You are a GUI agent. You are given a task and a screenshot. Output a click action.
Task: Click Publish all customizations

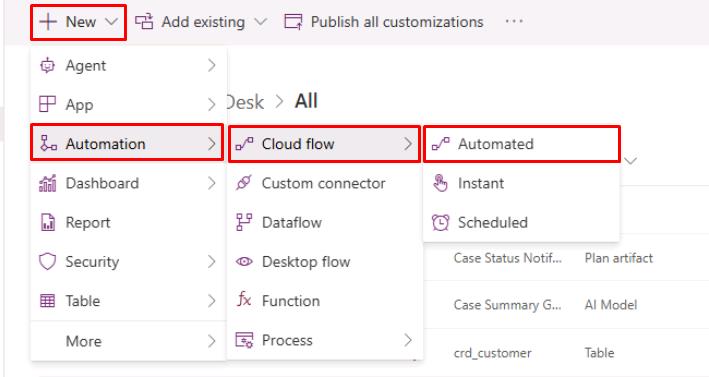click(383, 22)
